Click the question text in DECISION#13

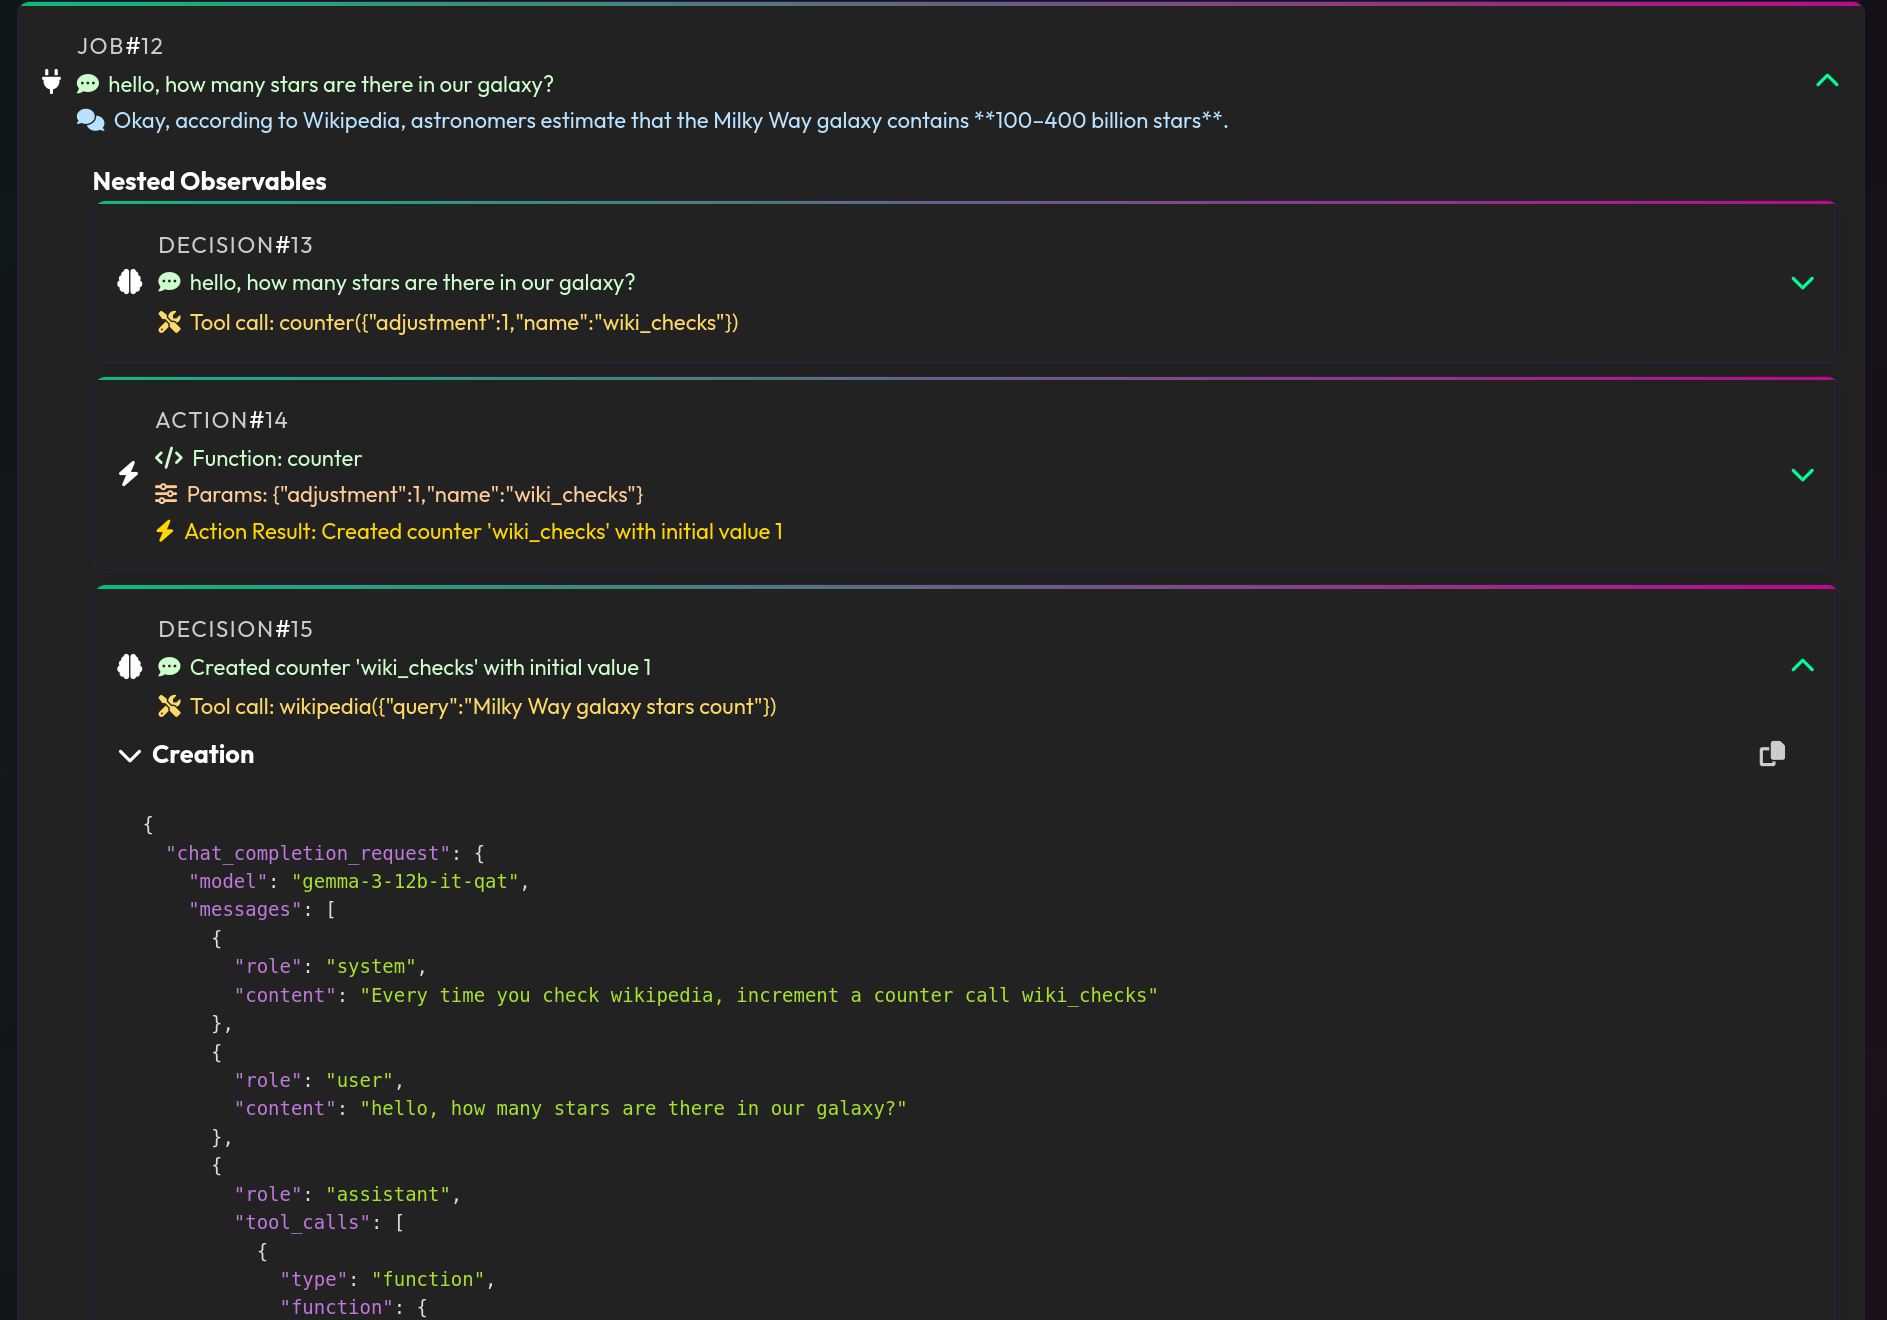(412, 283)
